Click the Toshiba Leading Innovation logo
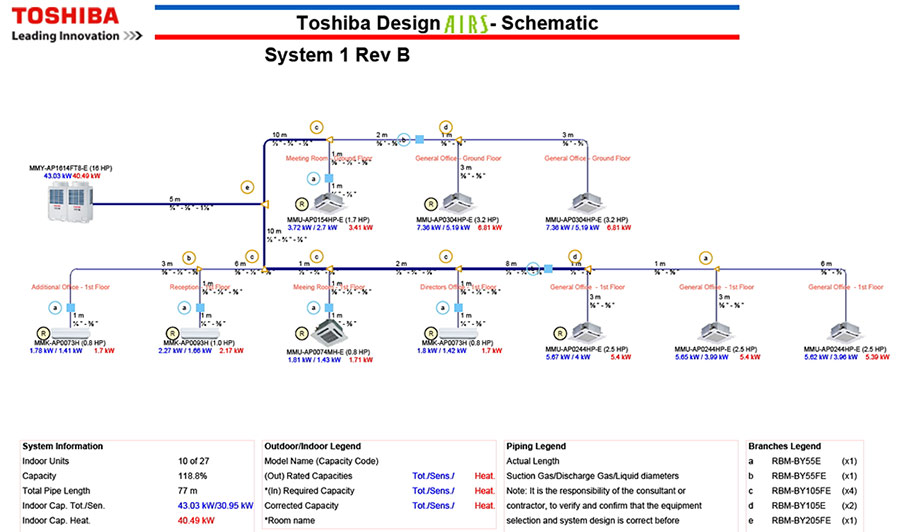The image size is (900, 532). (x=75, y=24)
